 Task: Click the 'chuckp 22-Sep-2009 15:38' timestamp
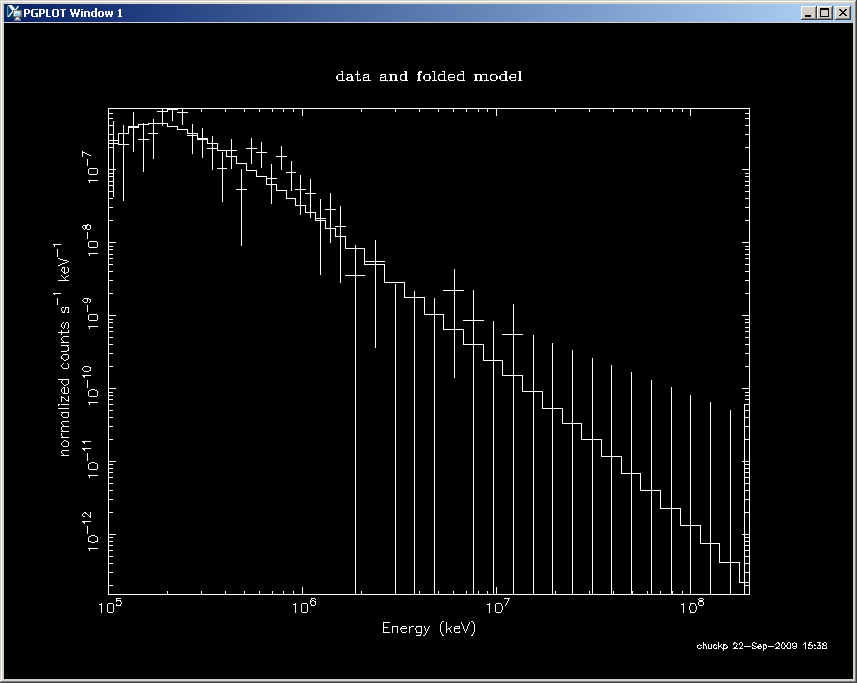pyautogui.click(x=762, y=646)
